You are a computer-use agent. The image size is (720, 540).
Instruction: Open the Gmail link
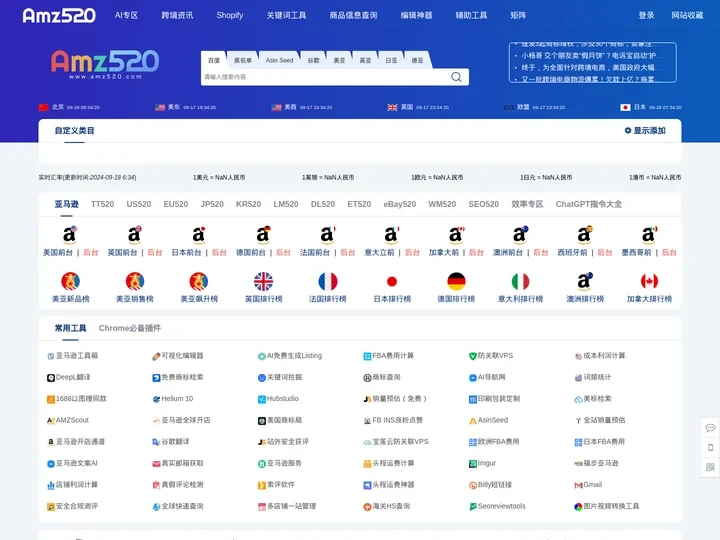tap(588, 485)
